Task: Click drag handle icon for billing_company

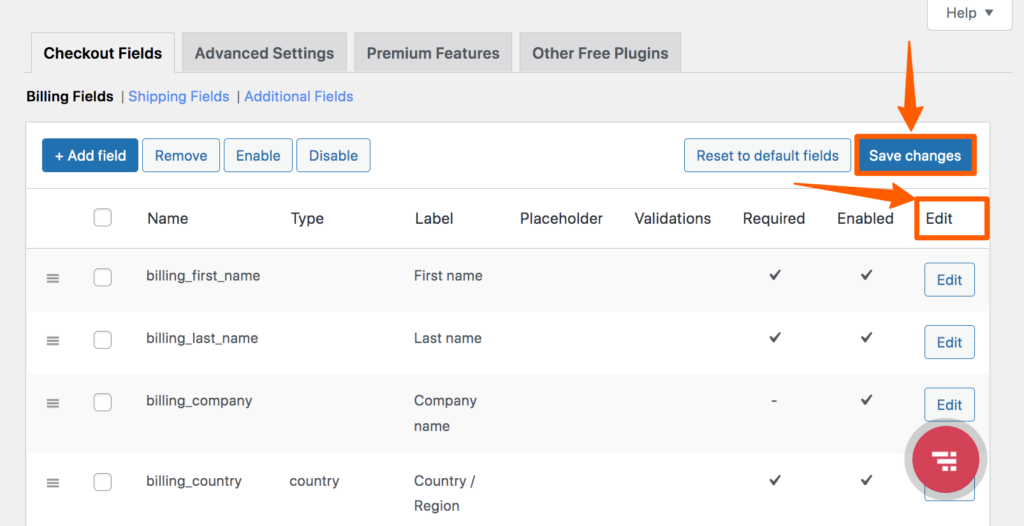Action: (53, 404)
